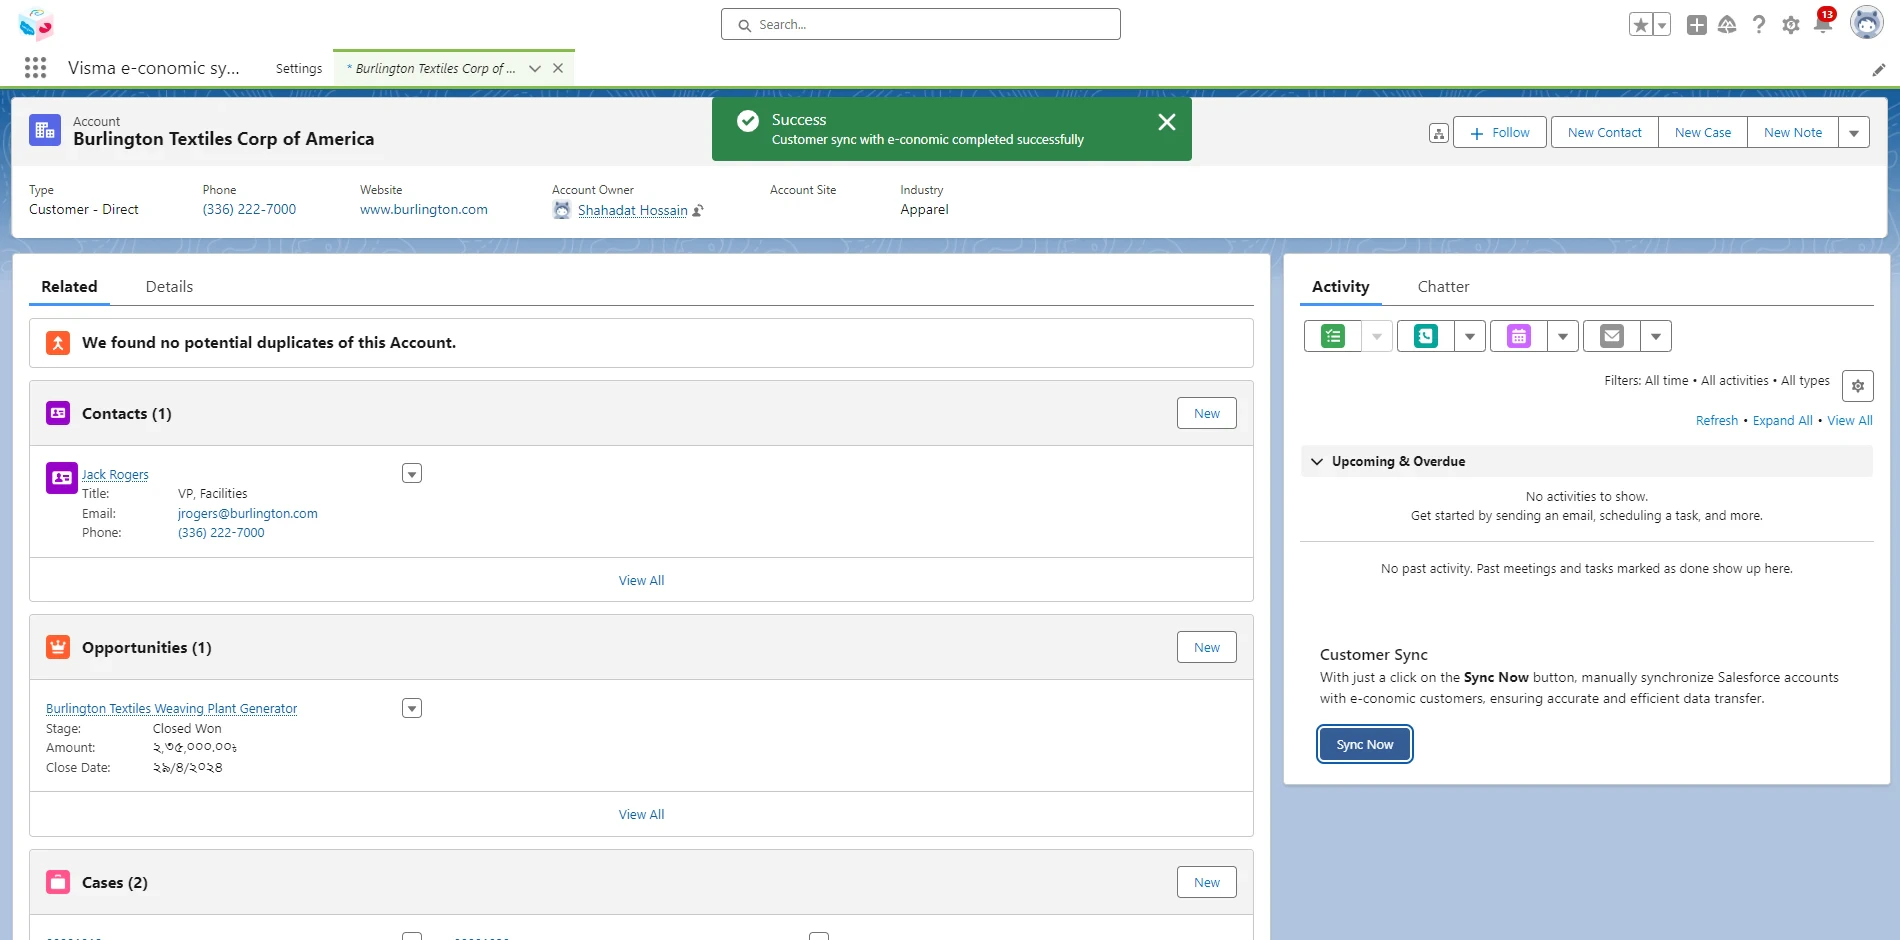
Task: Open Shahadat Hossain owner link
Action: click(x=632, y=210)
